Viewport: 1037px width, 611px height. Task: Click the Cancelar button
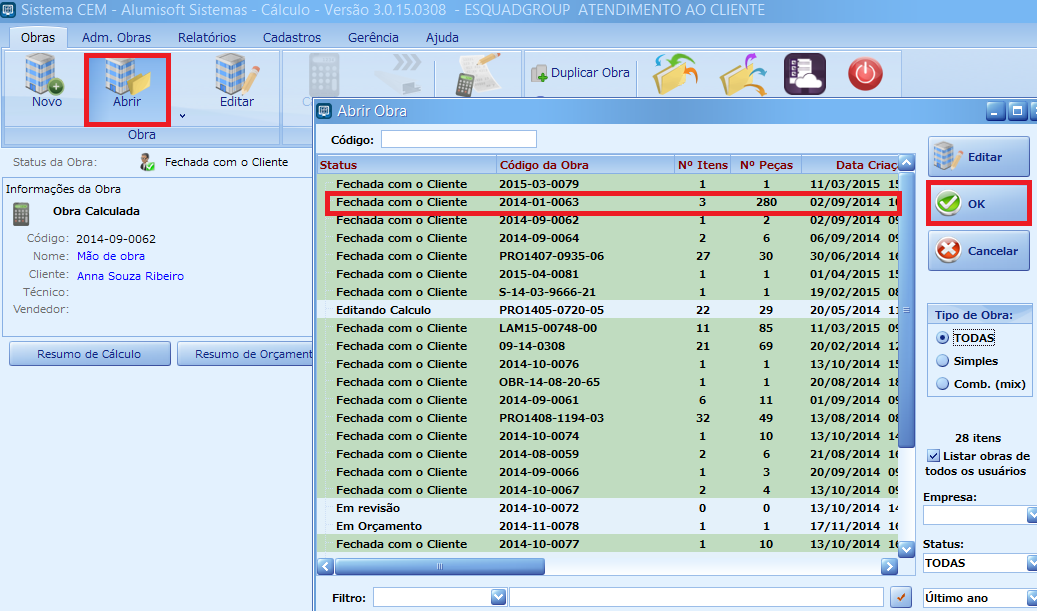(978, 251)
